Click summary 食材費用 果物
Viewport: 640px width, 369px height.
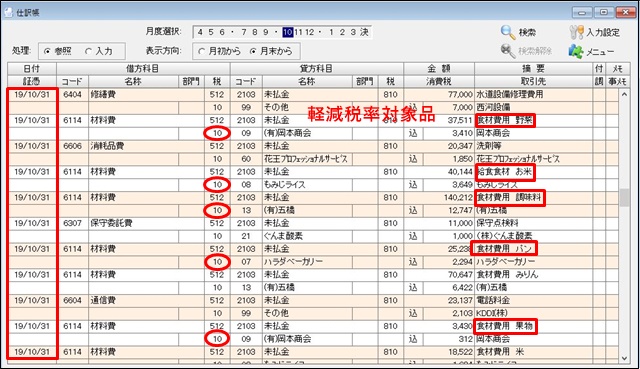click(x=505, y=326)
